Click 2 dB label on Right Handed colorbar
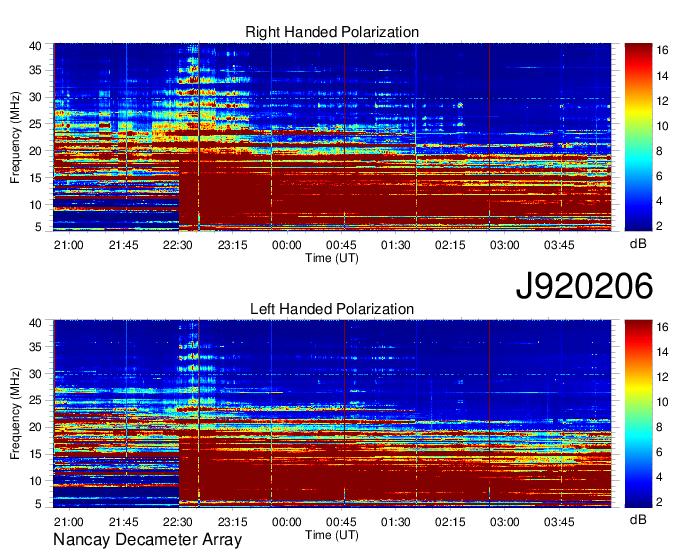680x552 pixels. [659, 226]
